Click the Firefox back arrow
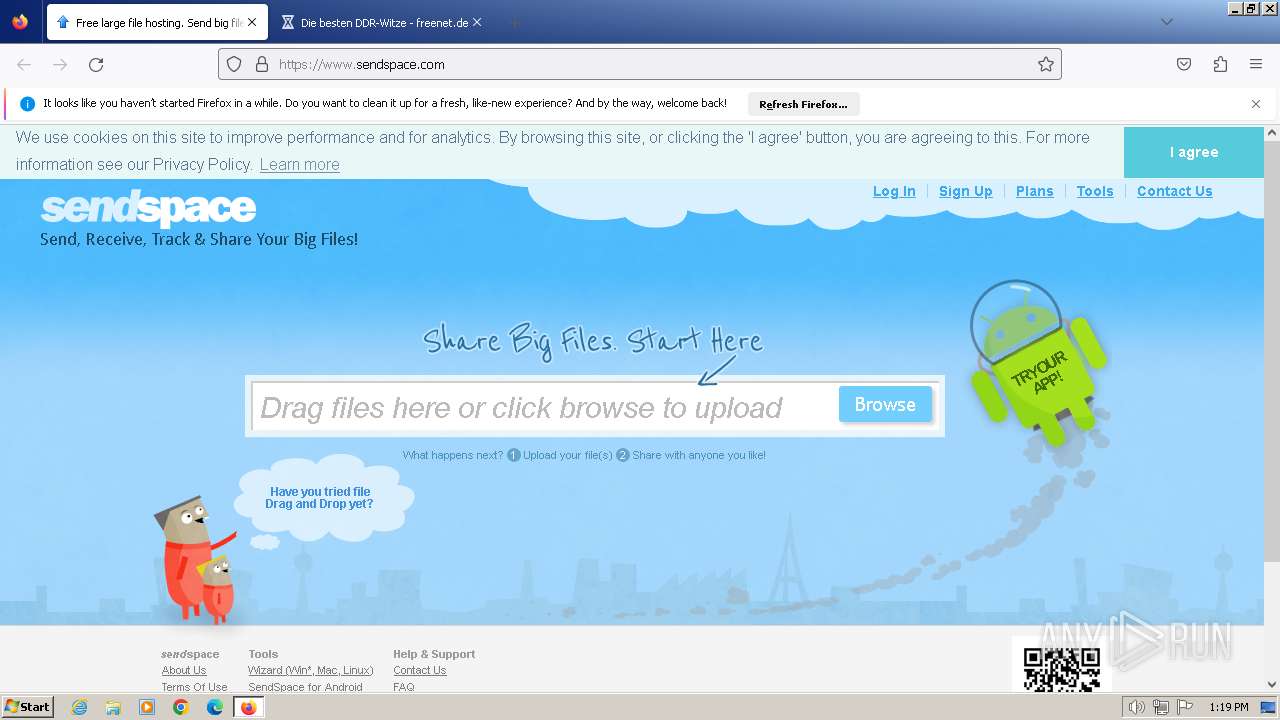 (x=24, y=64)
